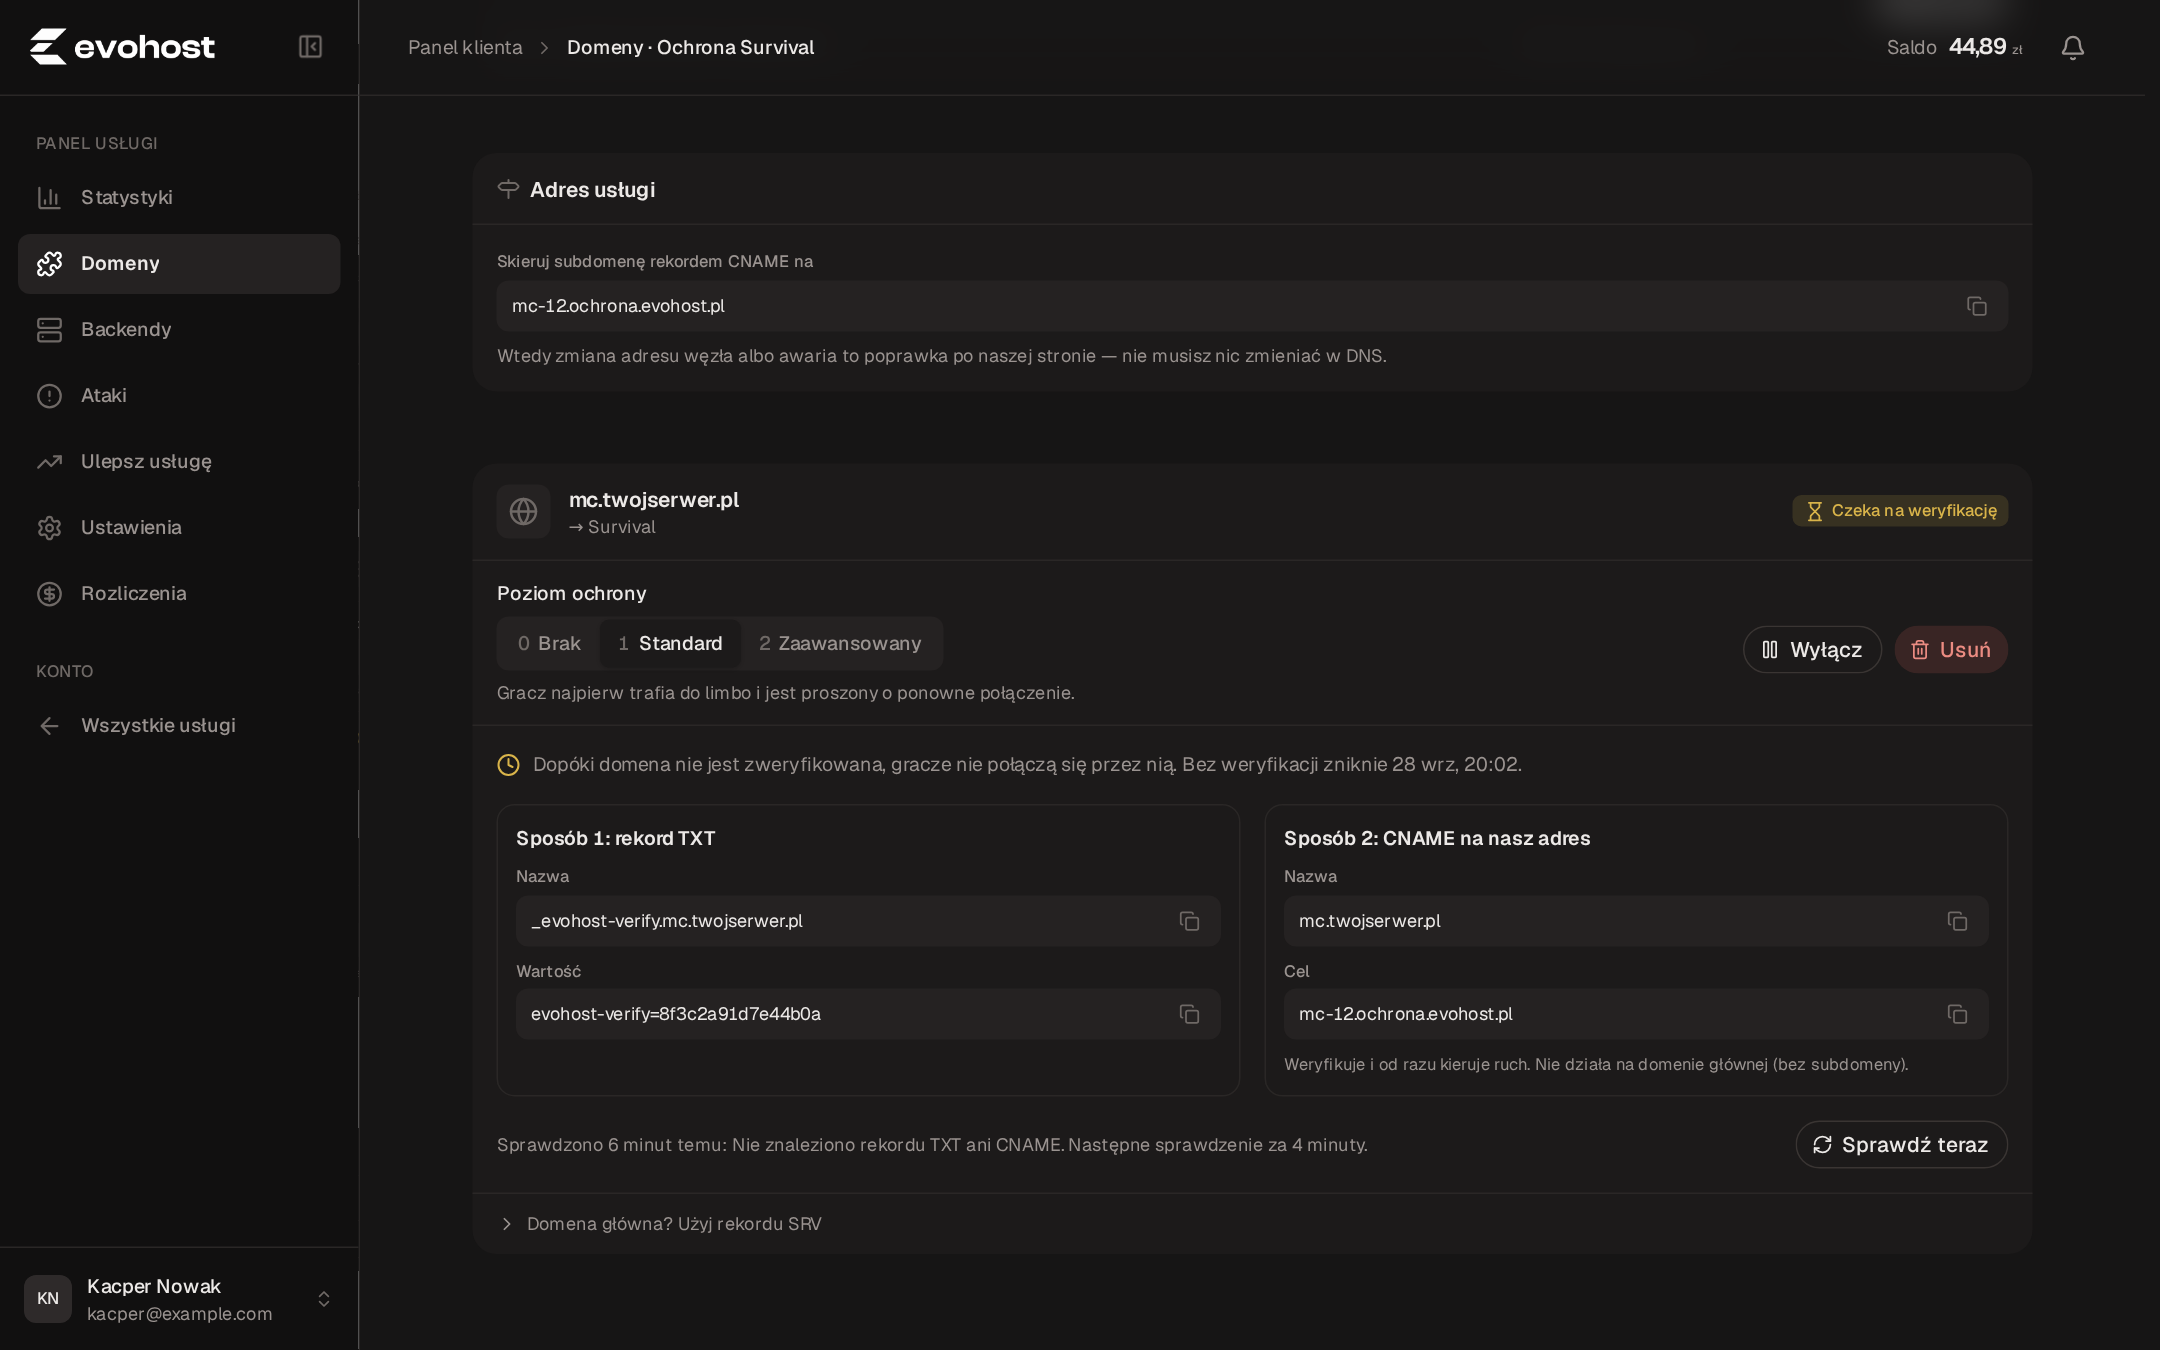This screenshot has width=2160, height=1350.
Task: Click the KN avatar
Action: click(x=48, y=1298)
